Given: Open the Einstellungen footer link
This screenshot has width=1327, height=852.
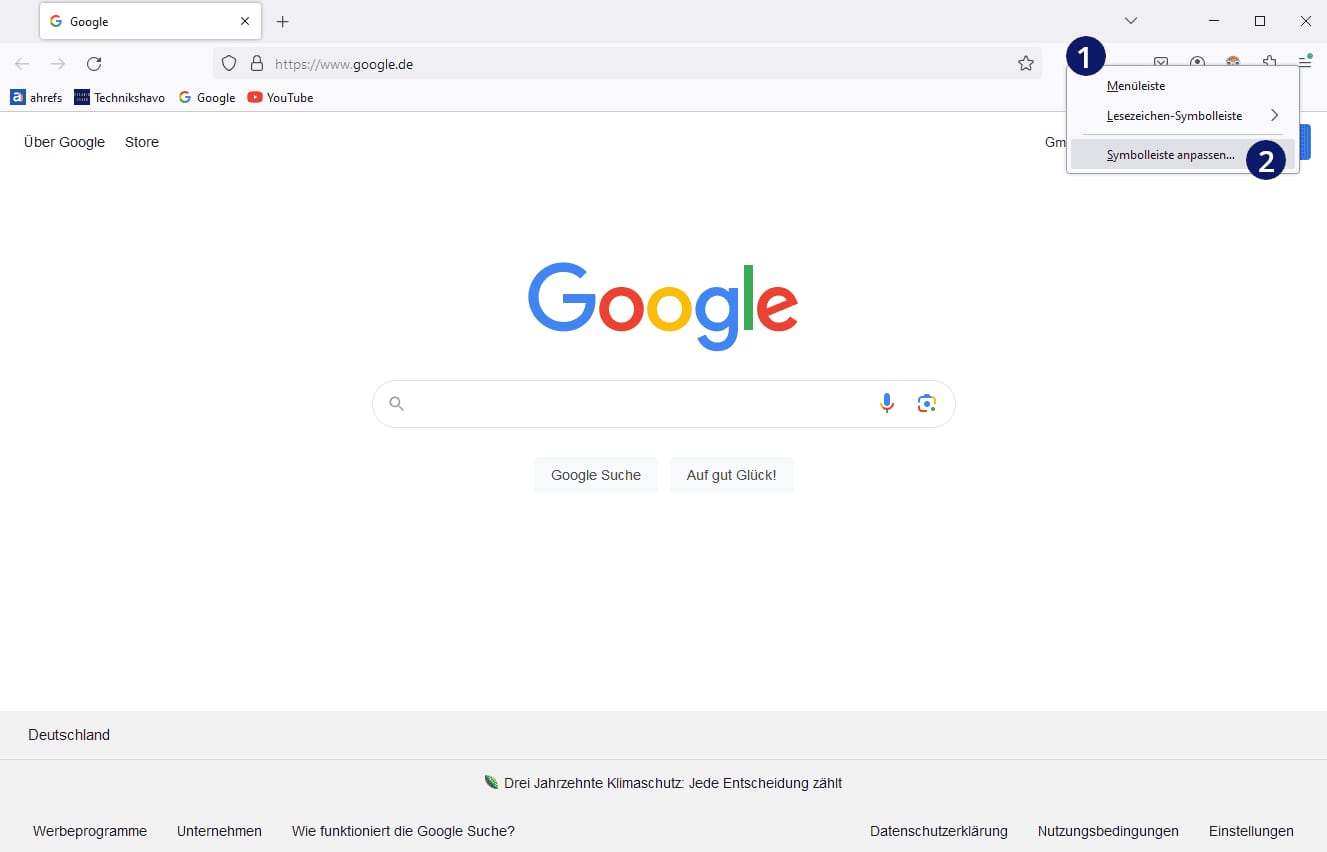Looking at the screenshot, I should 1251,831.
